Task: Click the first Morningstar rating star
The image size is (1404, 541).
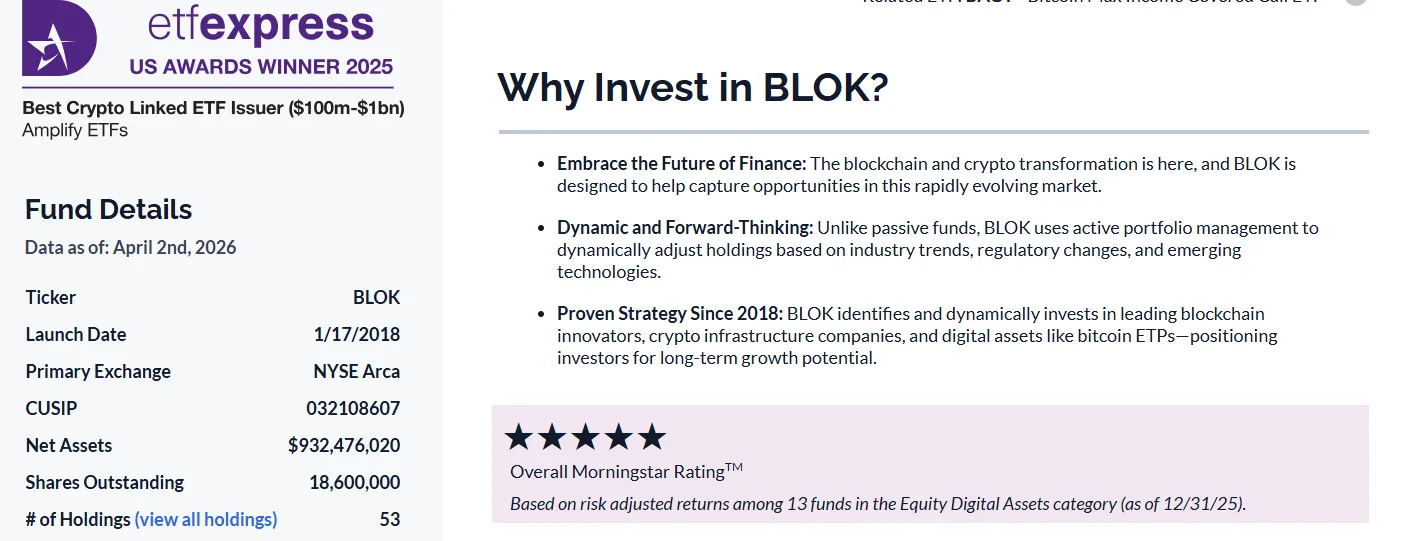Action: click(518, 437)
